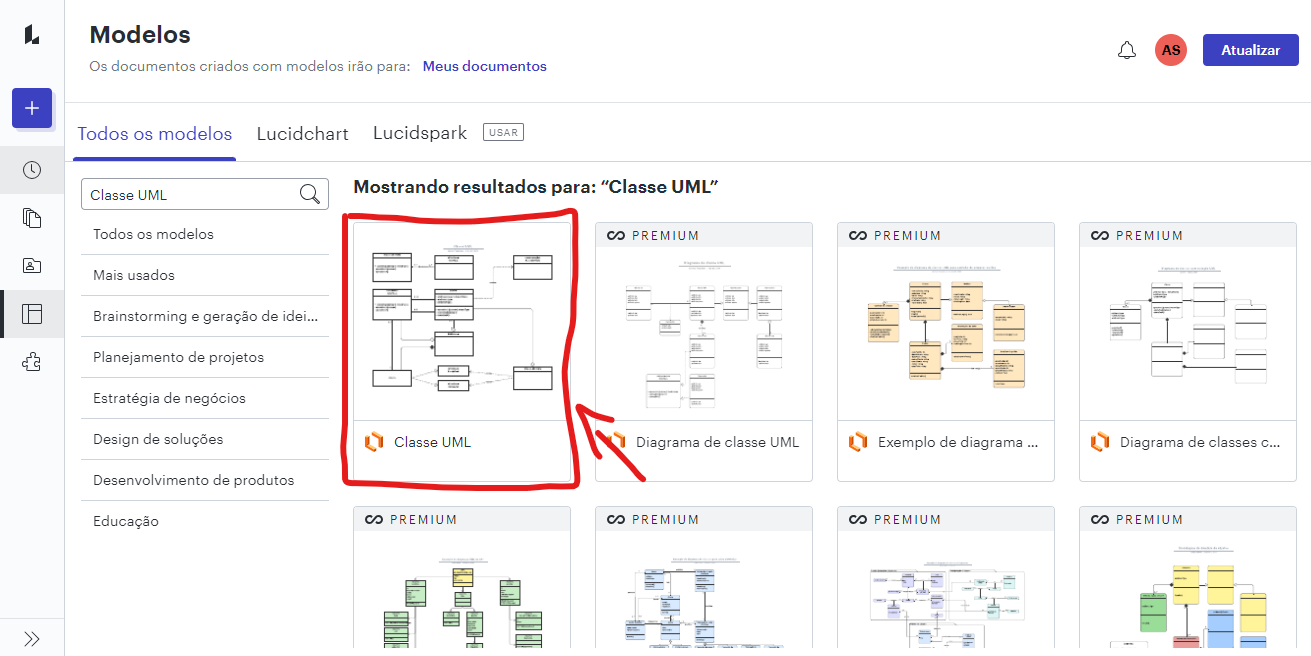Screen dimensions: 1311x656
Task: Click the Premium badge on Diagrama de classe UML
Action: tap(651, 234)
